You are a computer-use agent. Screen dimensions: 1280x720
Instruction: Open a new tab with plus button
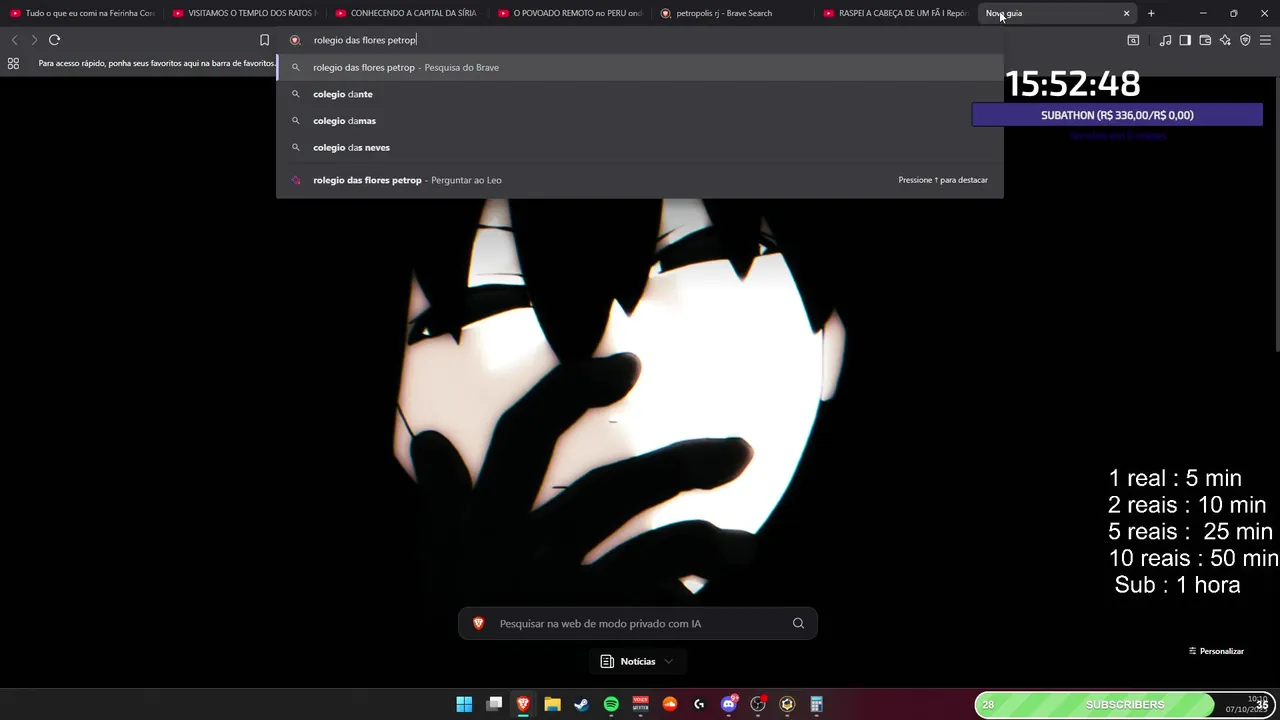coord(1151,13)
